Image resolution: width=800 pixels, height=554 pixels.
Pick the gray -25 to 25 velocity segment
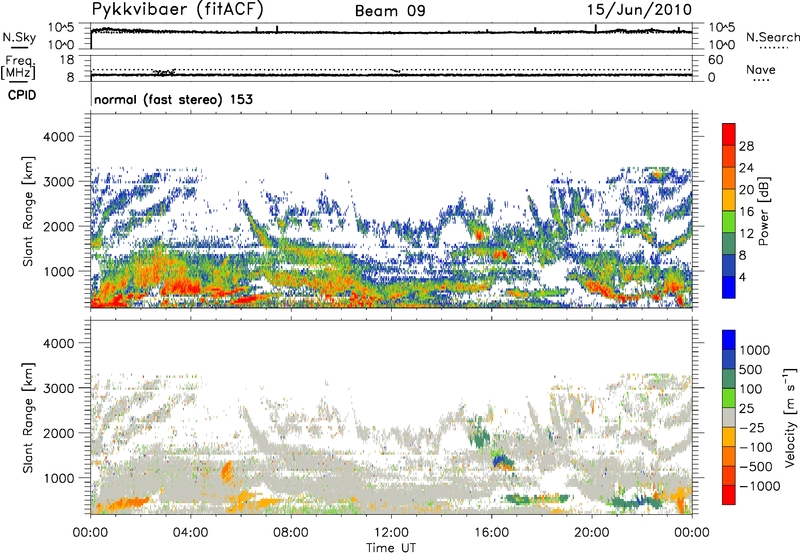click(x=729, y=417)
